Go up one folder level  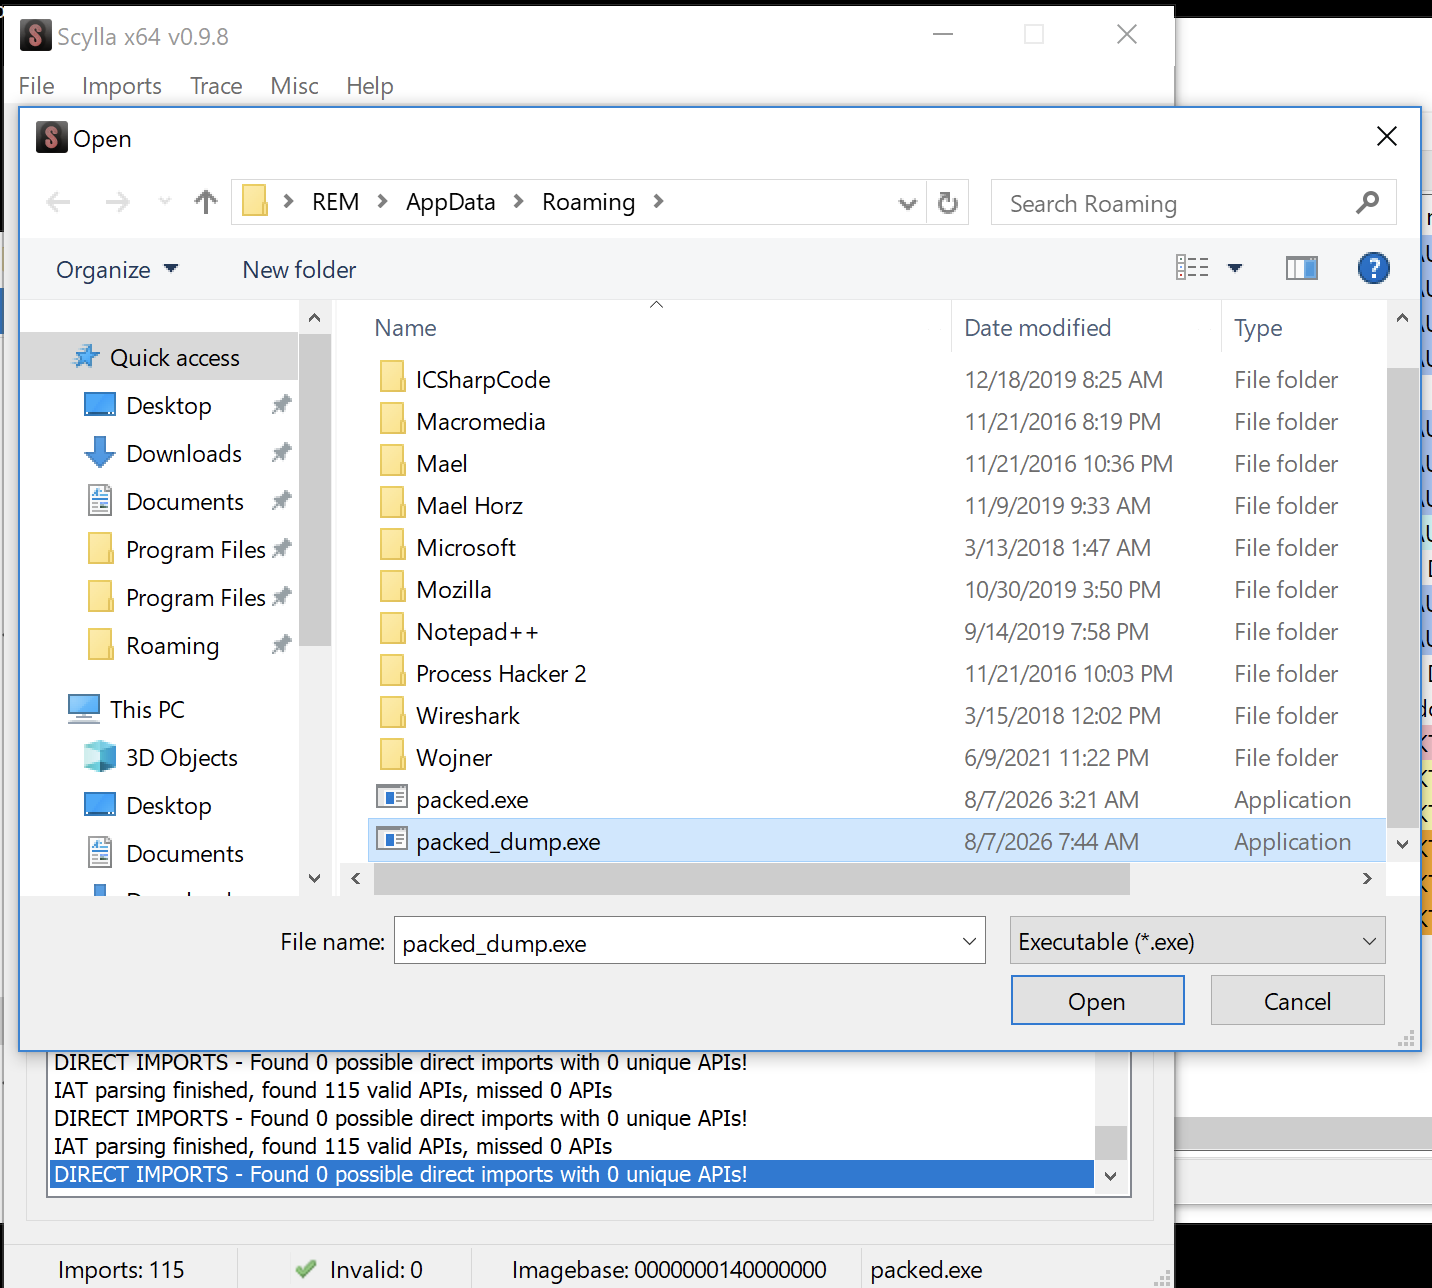[x=206, y=203]
